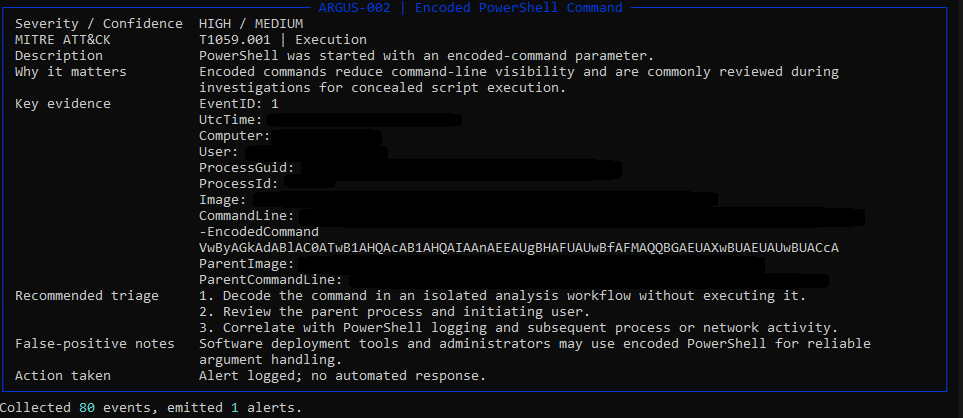Image resolution: width=963 pixels, height=418 pixels.
Task: Click the Collected 80 events status line
Action: [x=151, y=408]
